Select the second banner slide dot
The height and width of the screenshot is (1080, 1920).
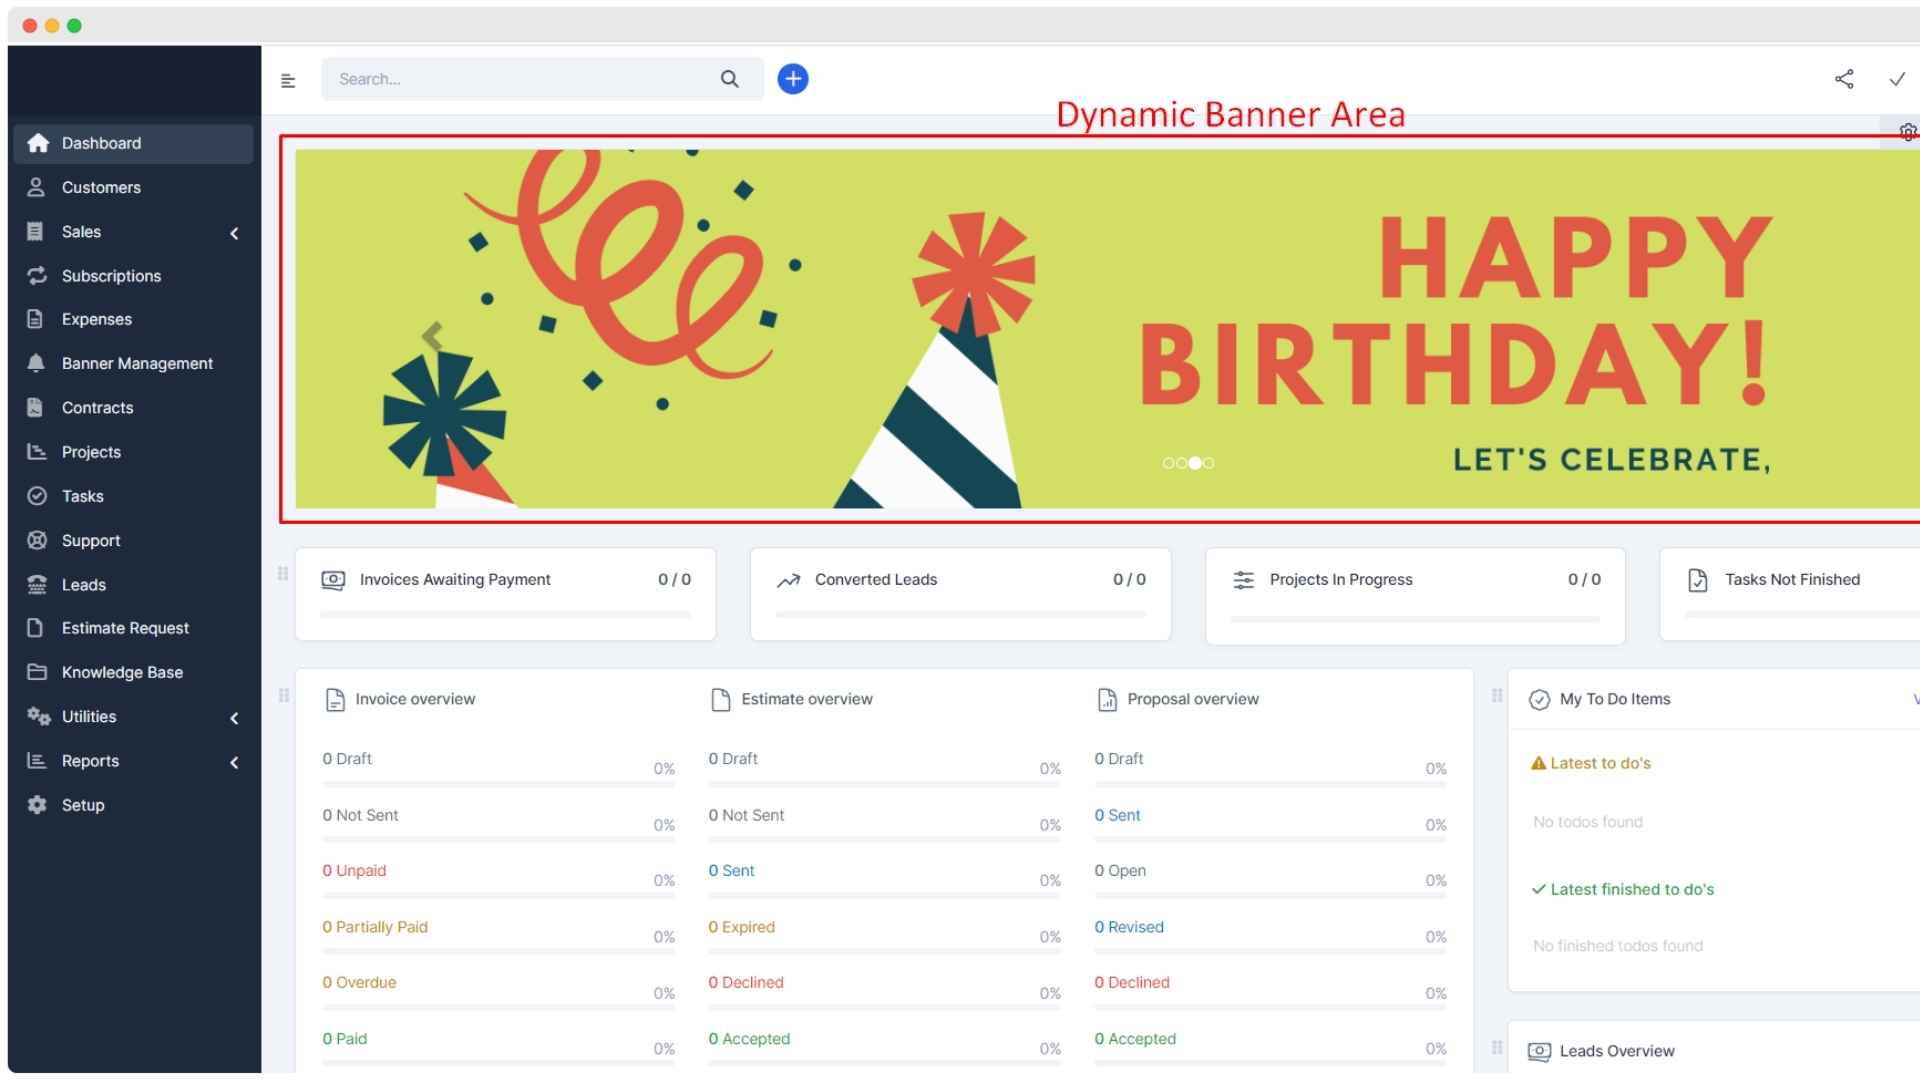1181,463
